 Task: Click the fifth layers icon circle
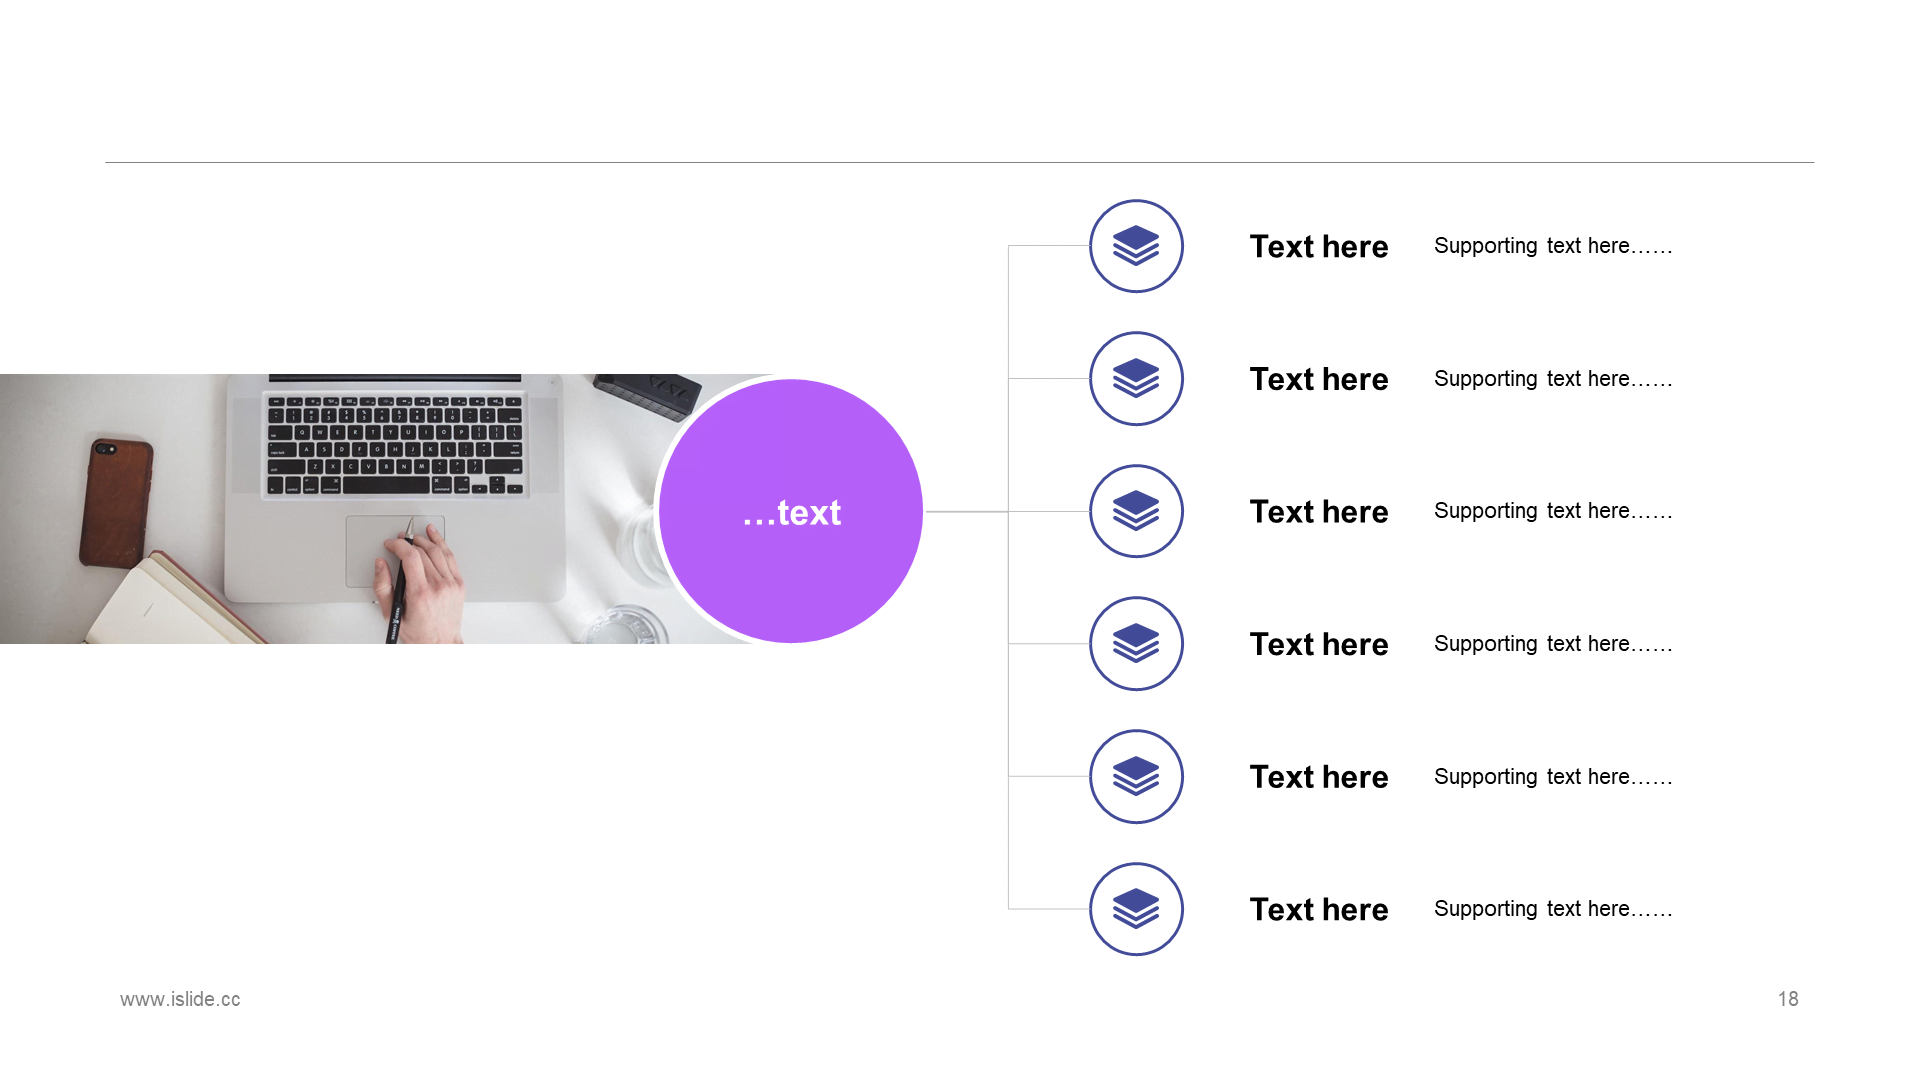(1136, 777)
